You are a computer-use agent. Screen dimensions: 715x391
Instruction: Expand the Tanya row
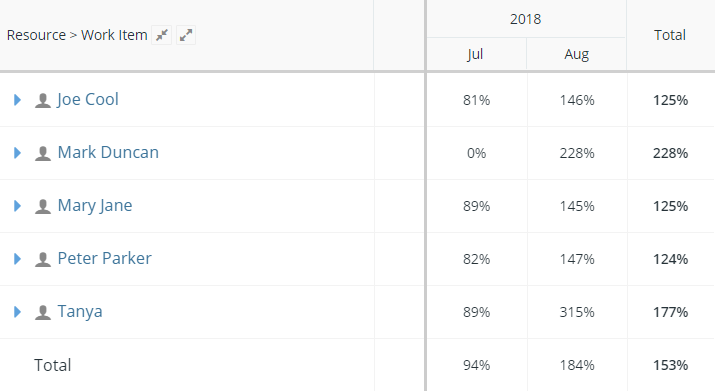(x=17, y=312)
